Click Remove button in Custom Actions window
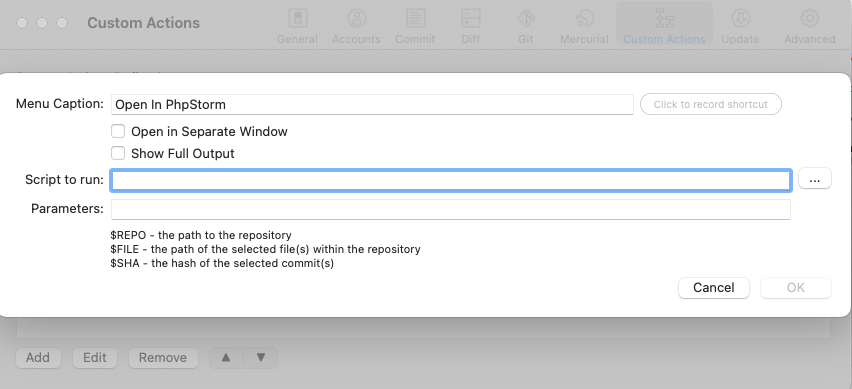The height and width of the screenshot is (389, 852). click(163, 357)
